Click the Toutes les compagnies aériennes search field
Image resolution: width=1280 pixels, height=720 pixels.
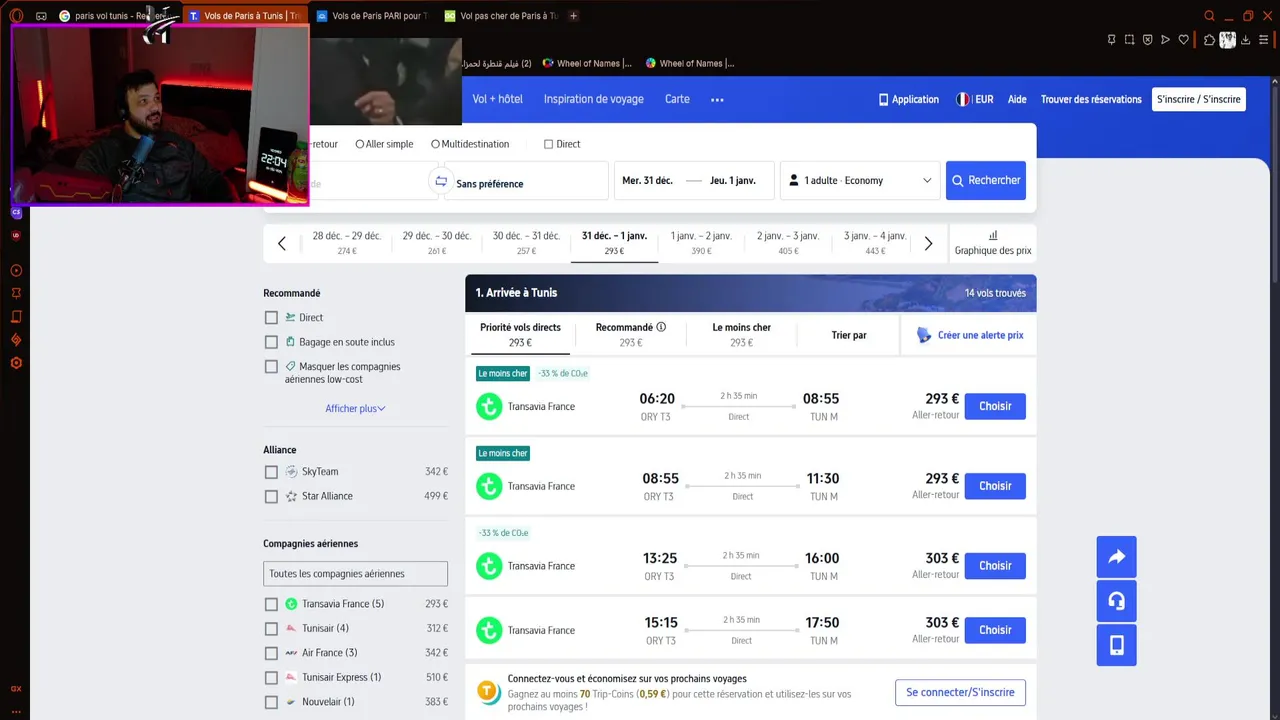(356, 574)
